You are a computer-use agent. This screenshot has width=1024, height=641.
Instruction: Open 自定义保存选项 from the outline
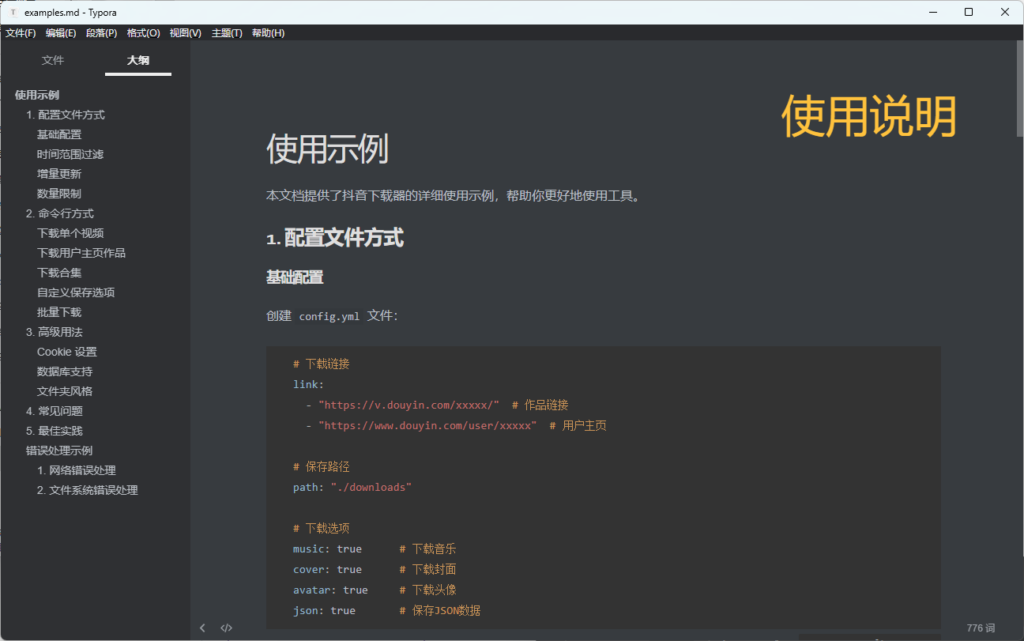coord(76,292)
